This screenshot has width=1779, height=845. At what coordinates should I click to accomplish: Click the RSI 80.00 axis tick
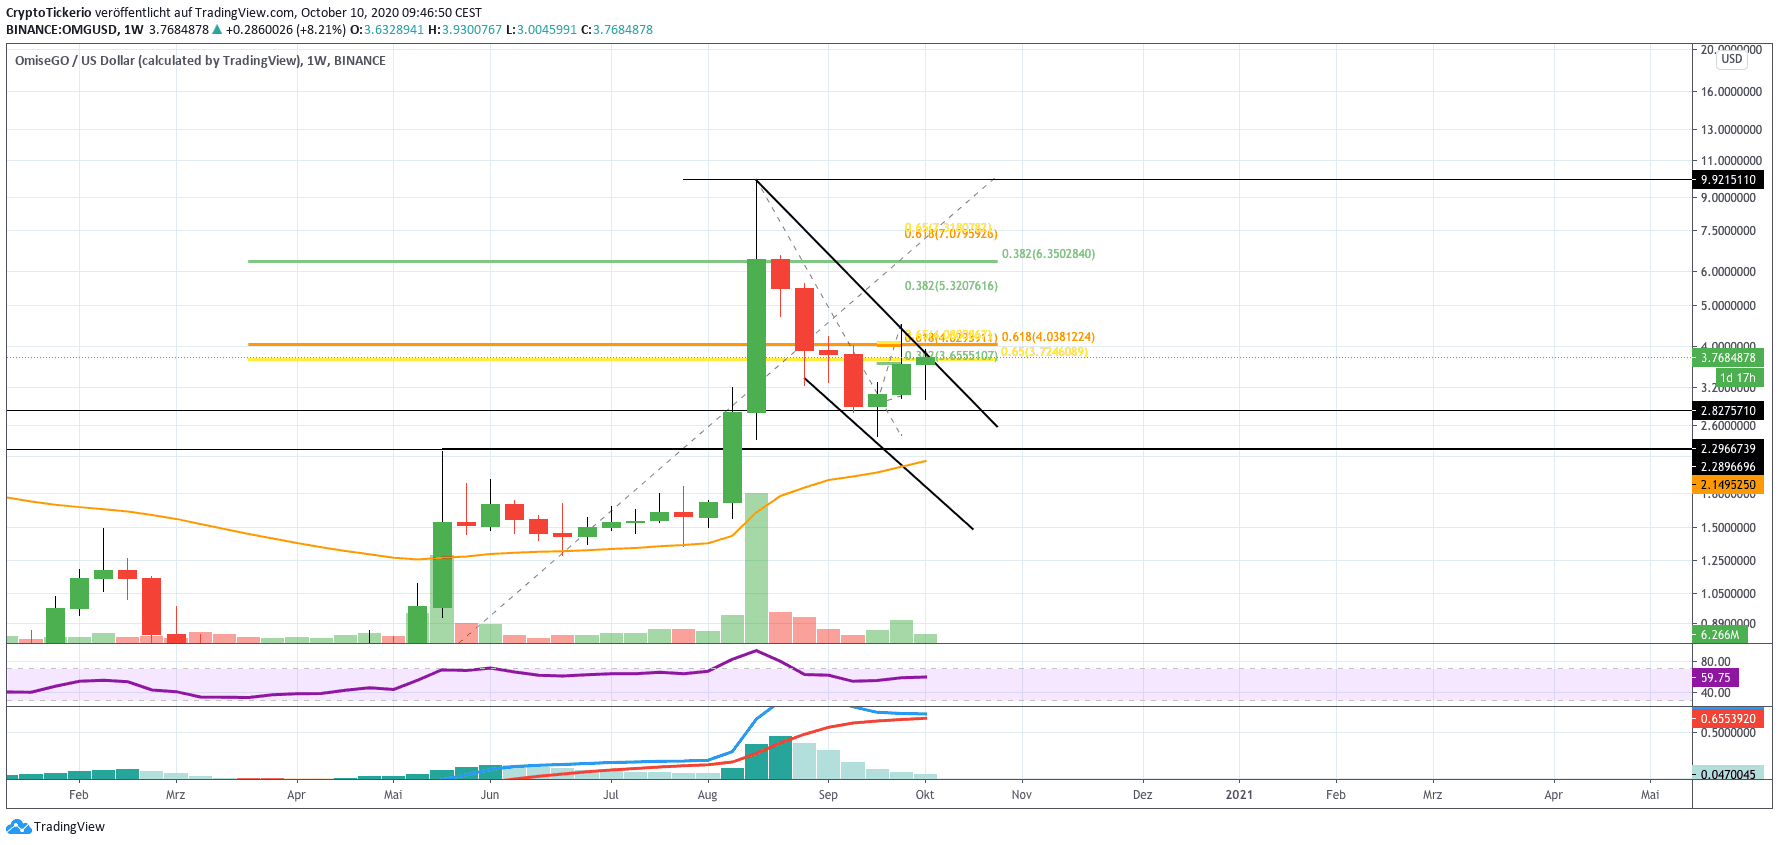coord(1715,662)
